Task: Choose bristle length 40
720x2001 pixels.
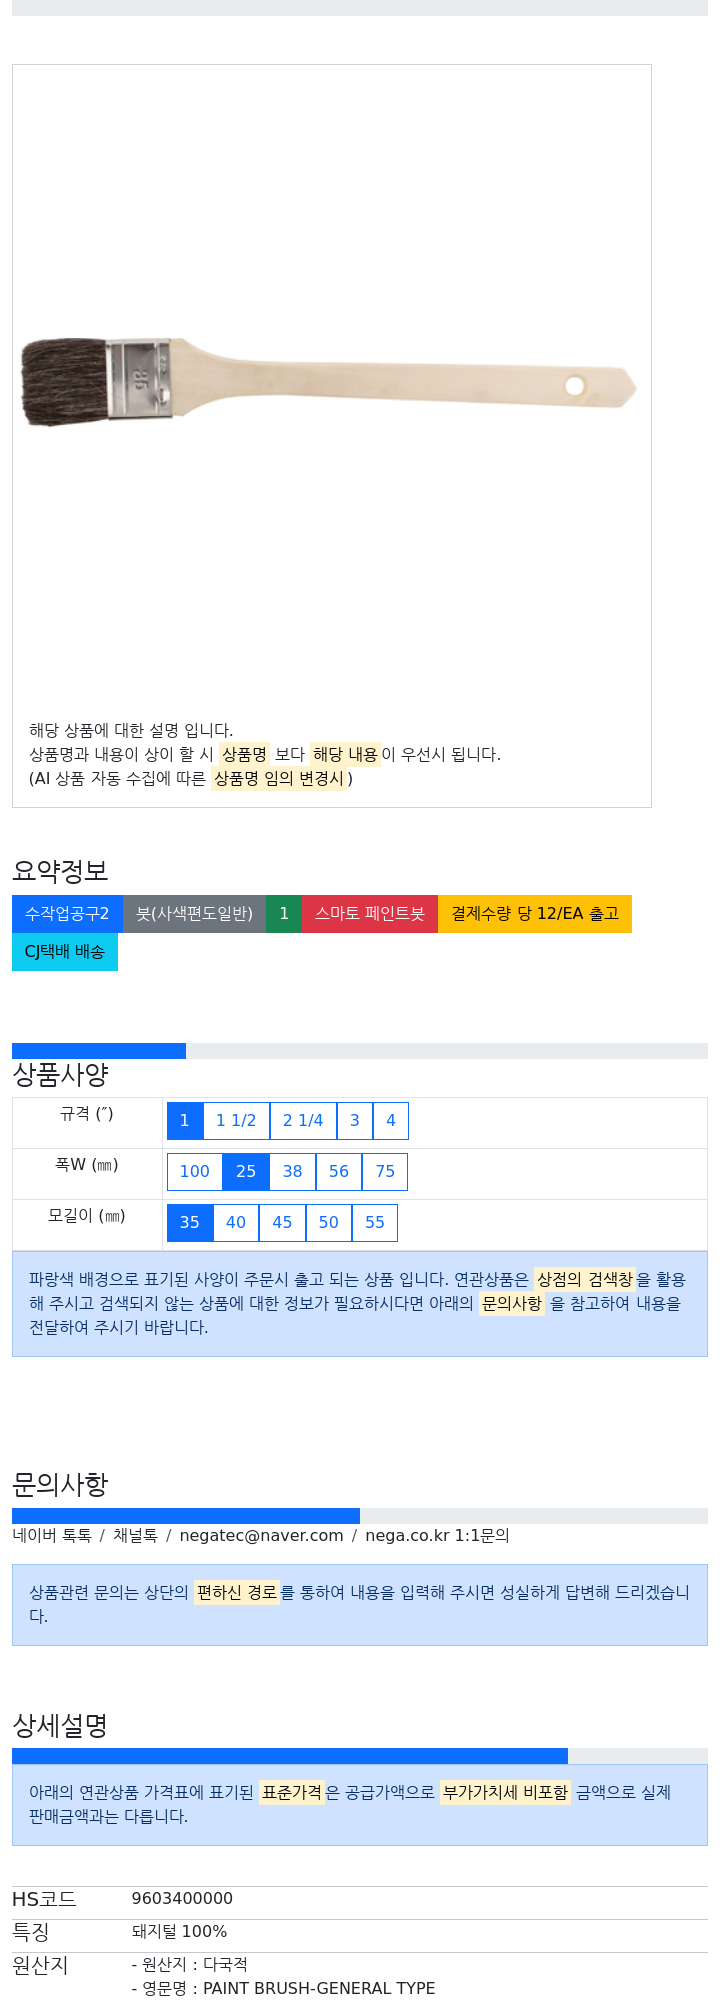Action: 236,1223
